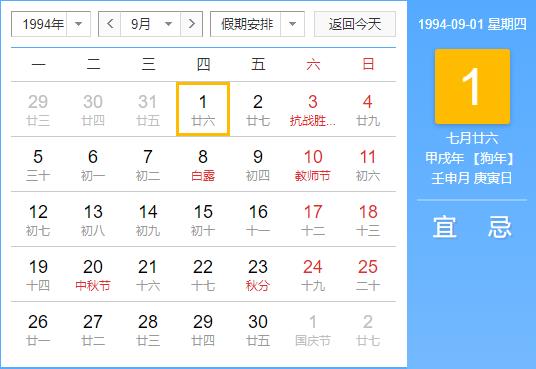Select September 3 抗战胜利 day
The height and width of the screenshot is (369, 536).
[313, 109]
